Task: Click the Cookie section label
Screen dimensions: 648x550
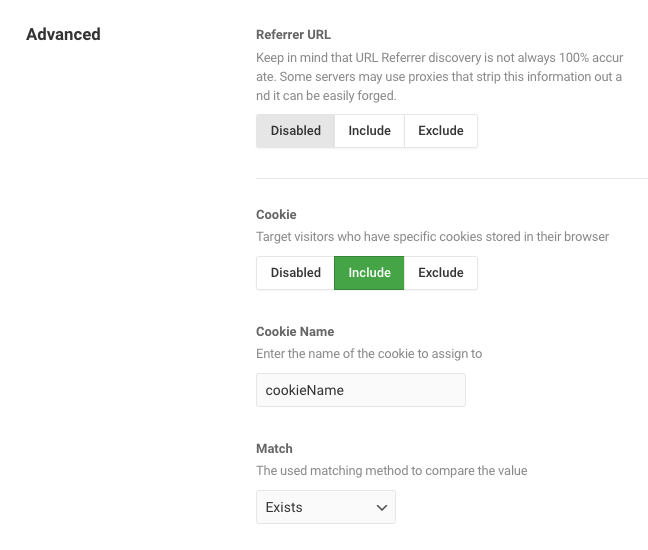Action: click(x=276, y=214)
